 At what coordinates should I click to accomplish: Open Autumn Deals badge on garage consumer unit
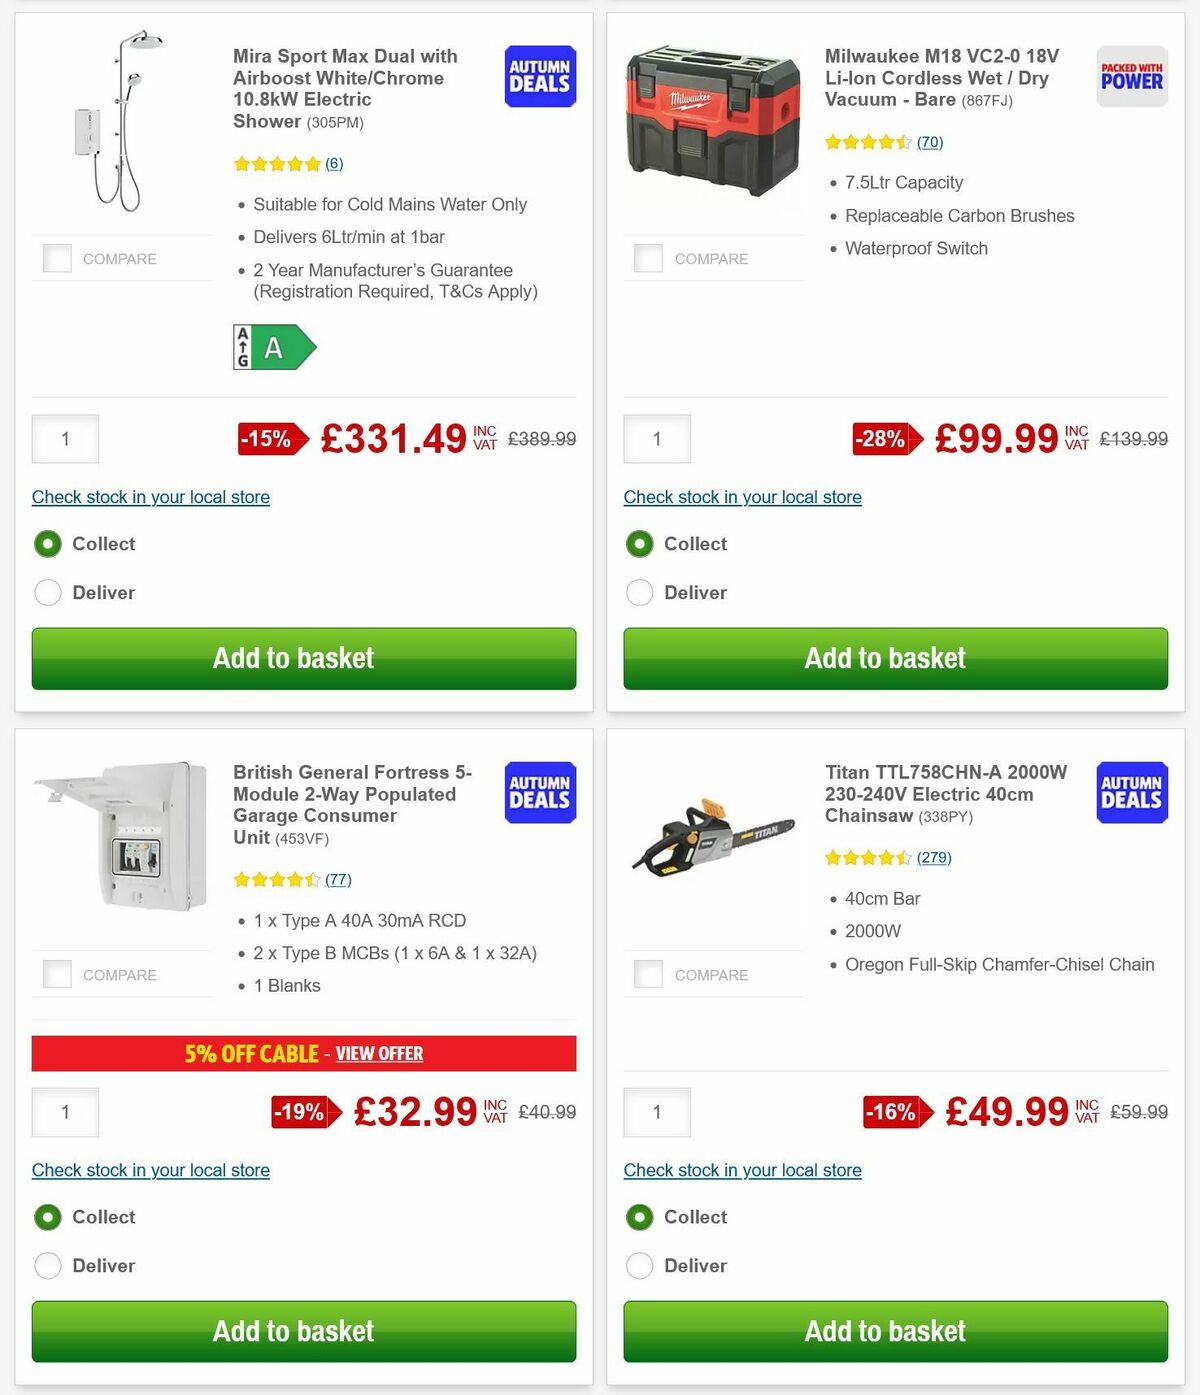click(x=539, y=791)
